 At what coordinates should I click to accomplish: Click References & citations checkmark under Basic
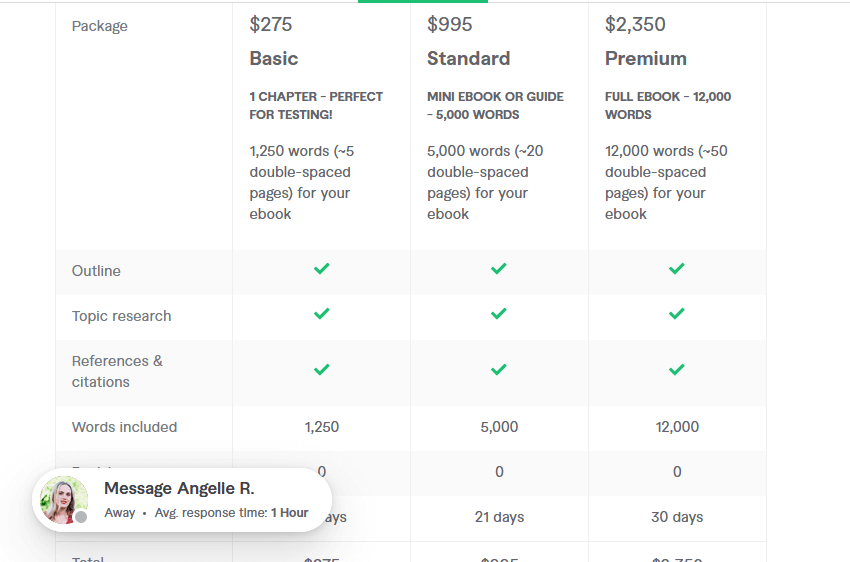pyautogui.click(x=321, y=370)
